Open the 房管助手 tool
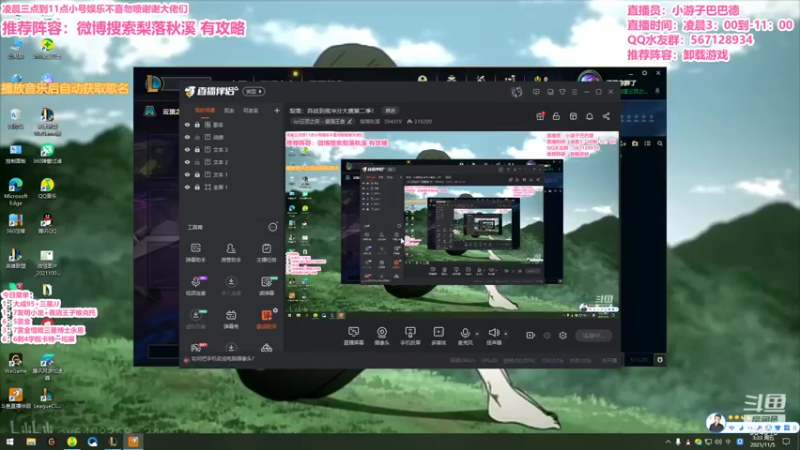Viewport: 800px width, 450px height. pos(231,252)
